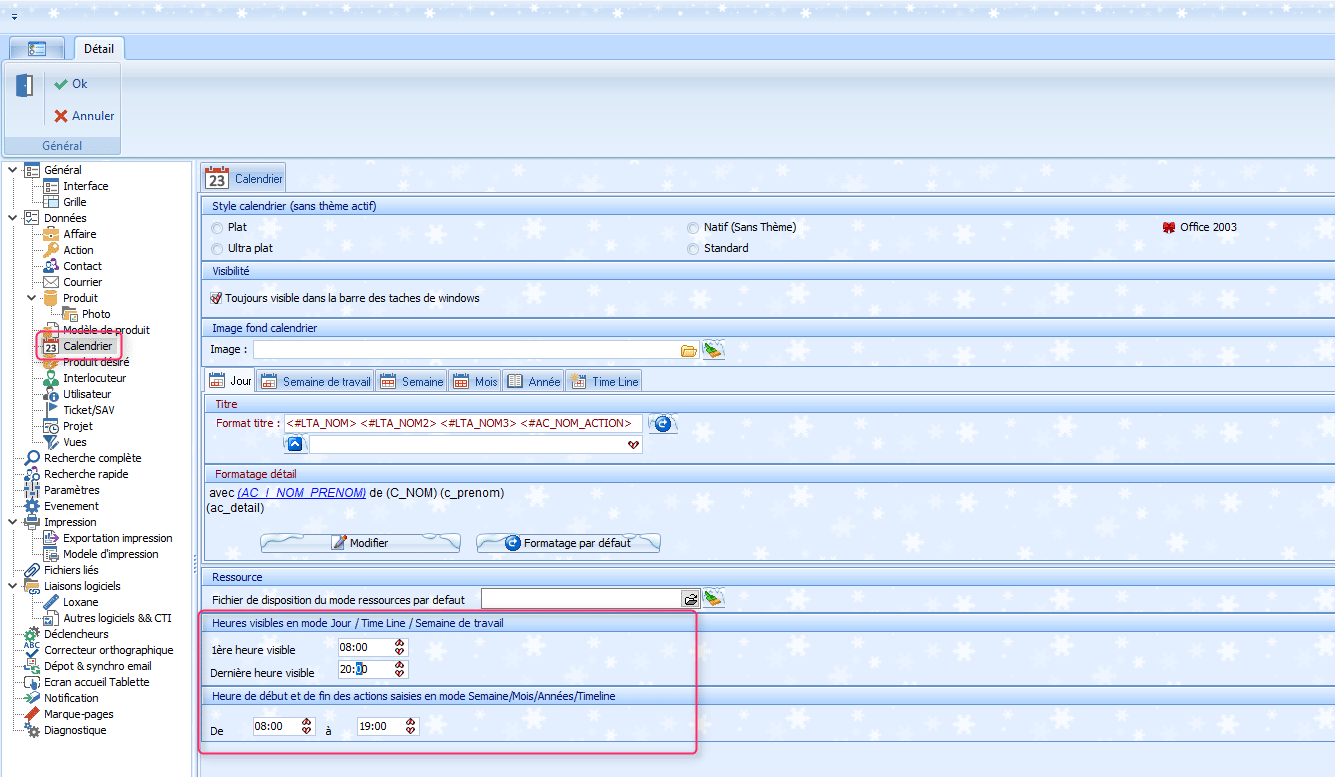Open the Déclencheurs settings in tree
This screenshot has height=777, width=1335.
click(x=76, y=634)
